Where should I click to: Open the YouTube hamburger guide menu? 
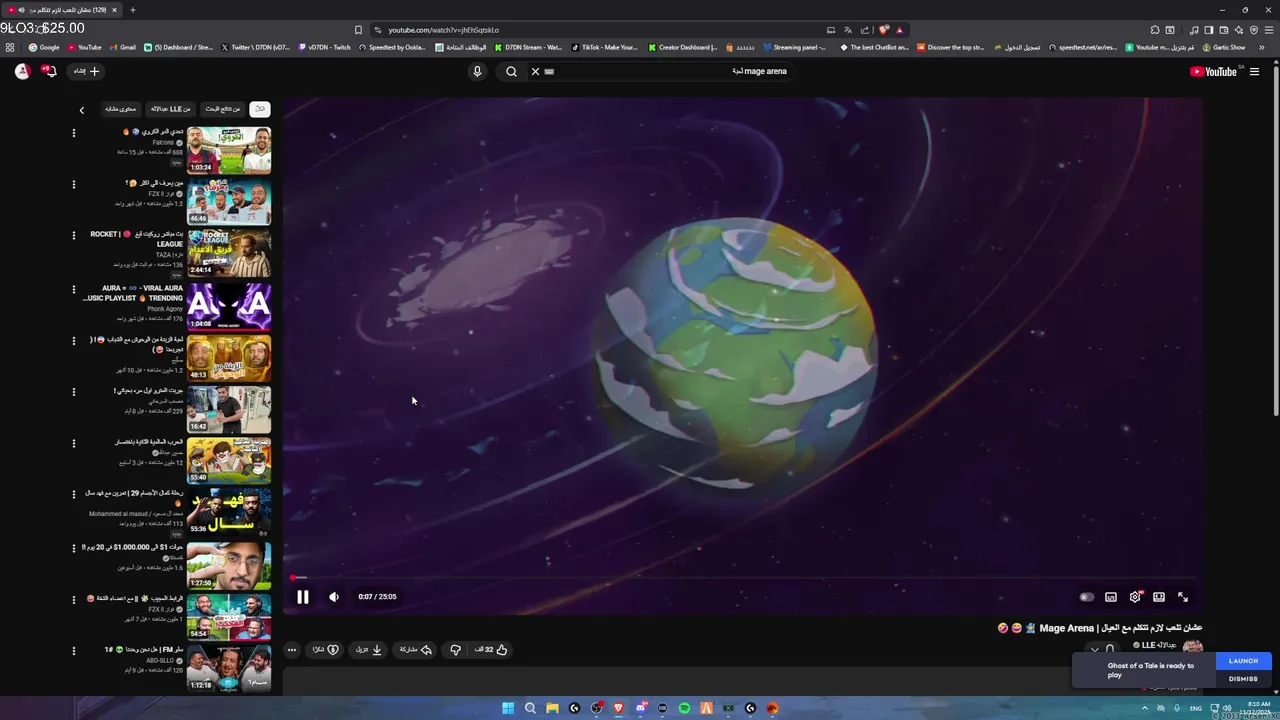[x=1254, y=71]
